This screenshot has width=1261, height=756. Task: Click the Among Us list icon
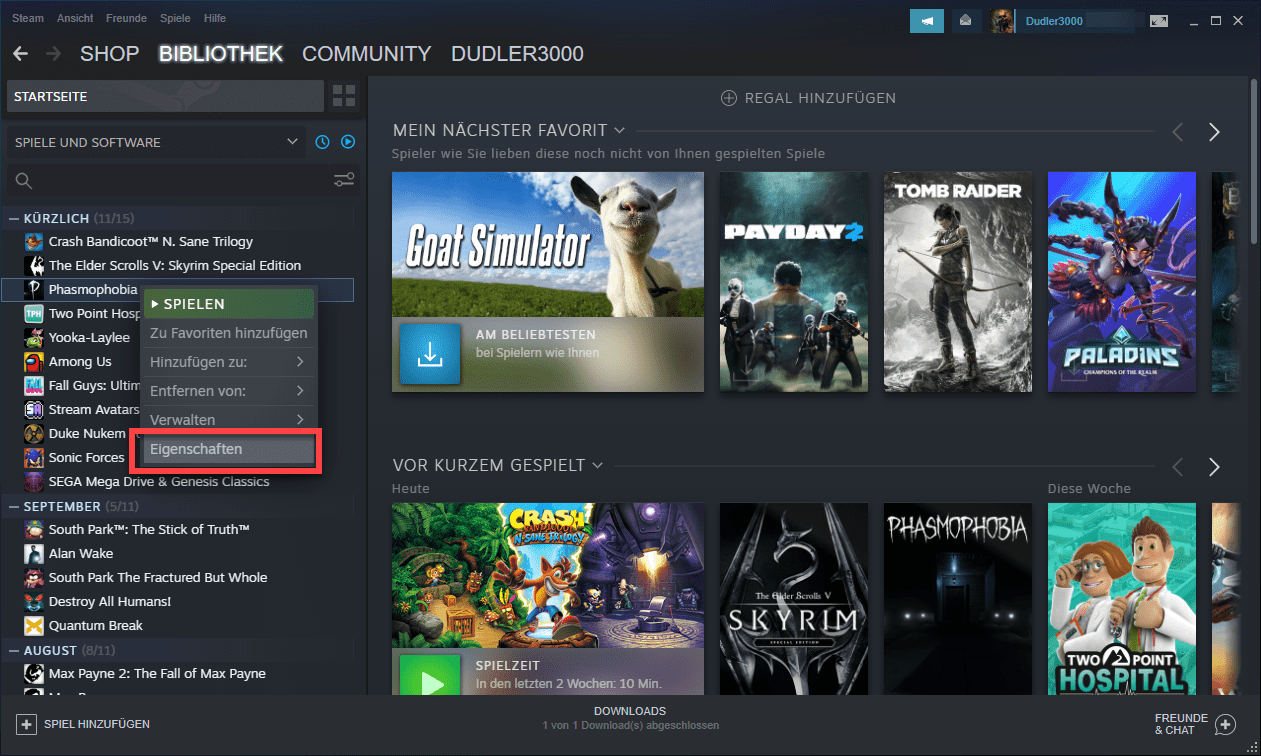34,361
